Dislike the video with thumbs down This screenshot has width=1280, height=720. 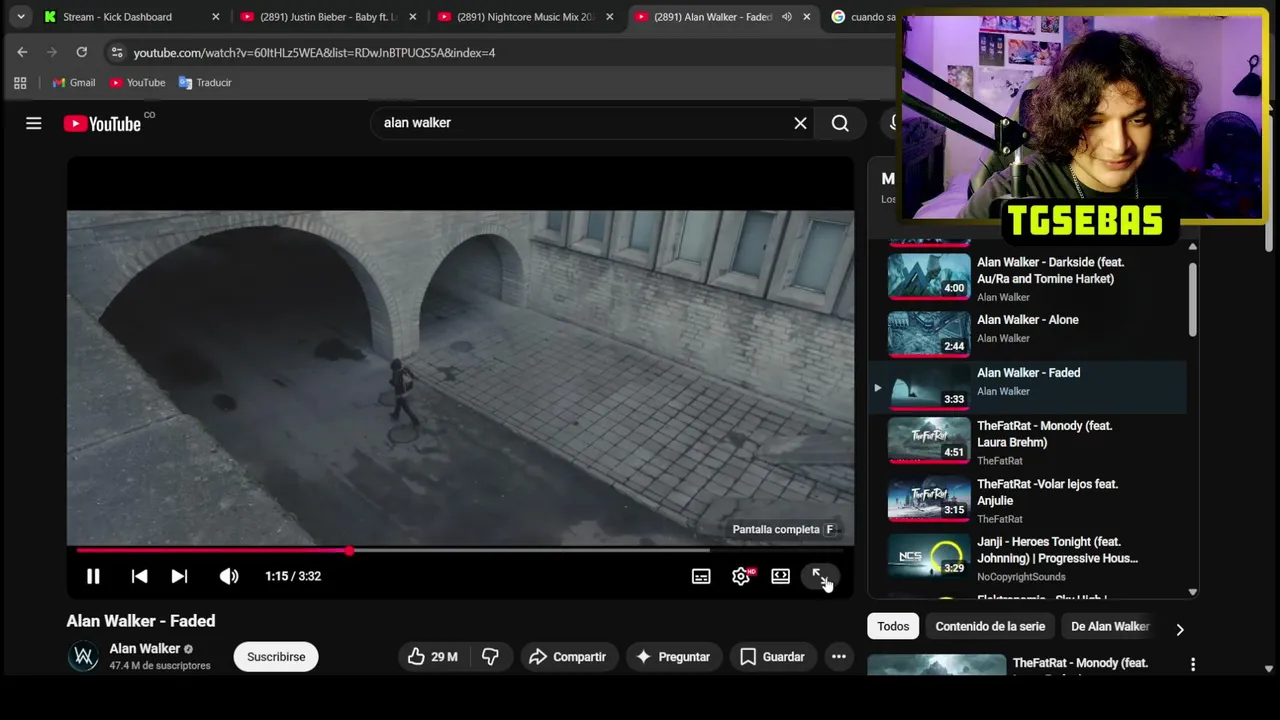tap(490, 657)
